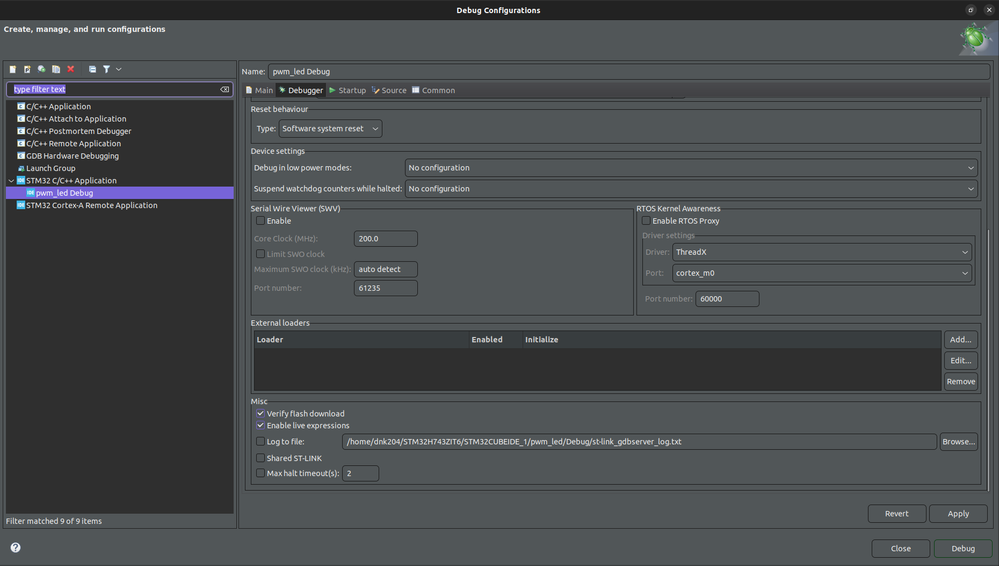999x566 pixels.
Task: Open the Debug in low power modes dropdown
Action: [x=690, y=168]
